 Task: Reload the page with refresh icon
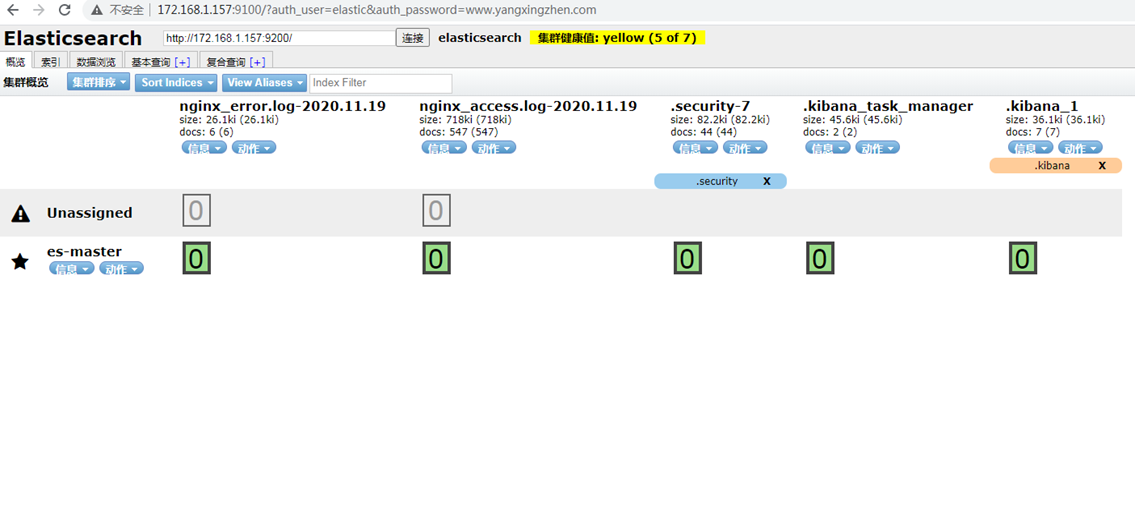click(x=64, y=10)
